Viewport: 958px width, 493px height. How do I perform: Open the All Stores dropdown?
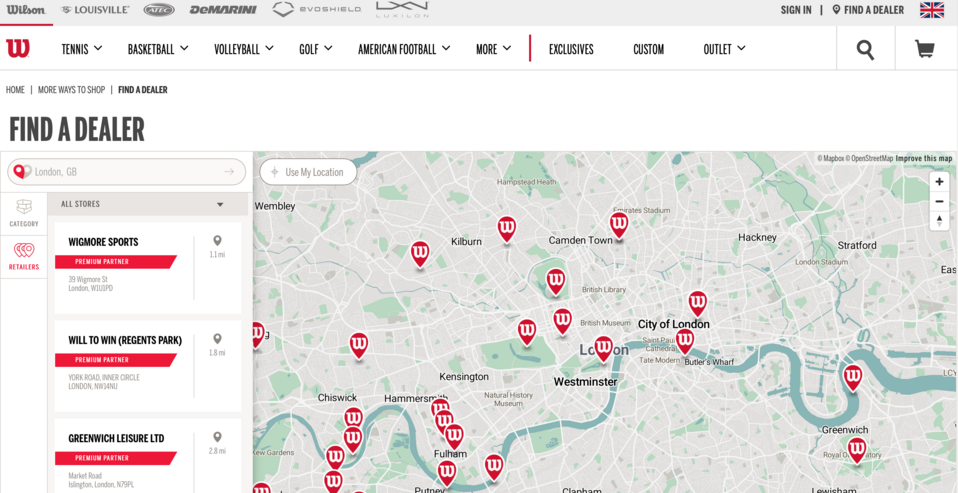[147, 204]
